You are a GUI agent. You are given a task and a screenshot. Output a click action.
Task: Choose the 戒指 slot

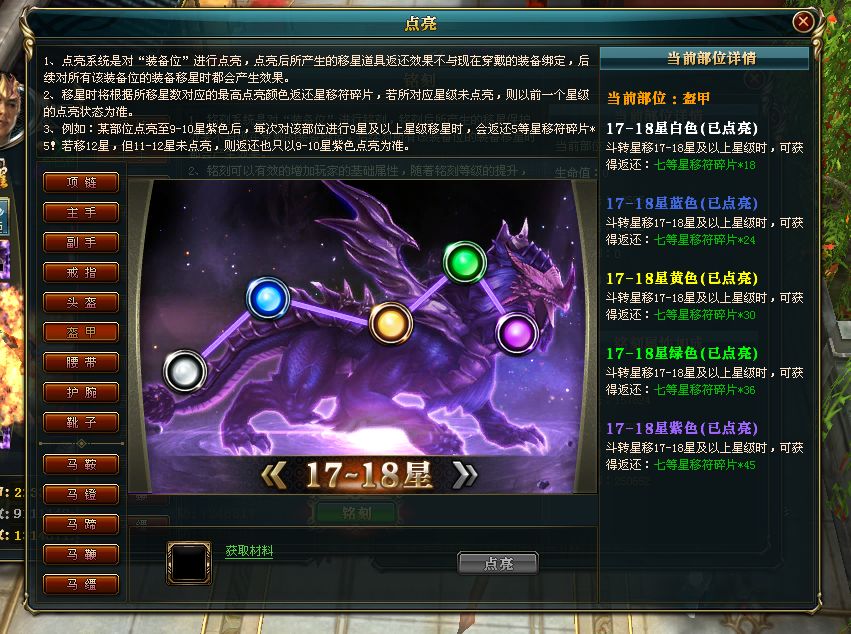click(81, 272)
